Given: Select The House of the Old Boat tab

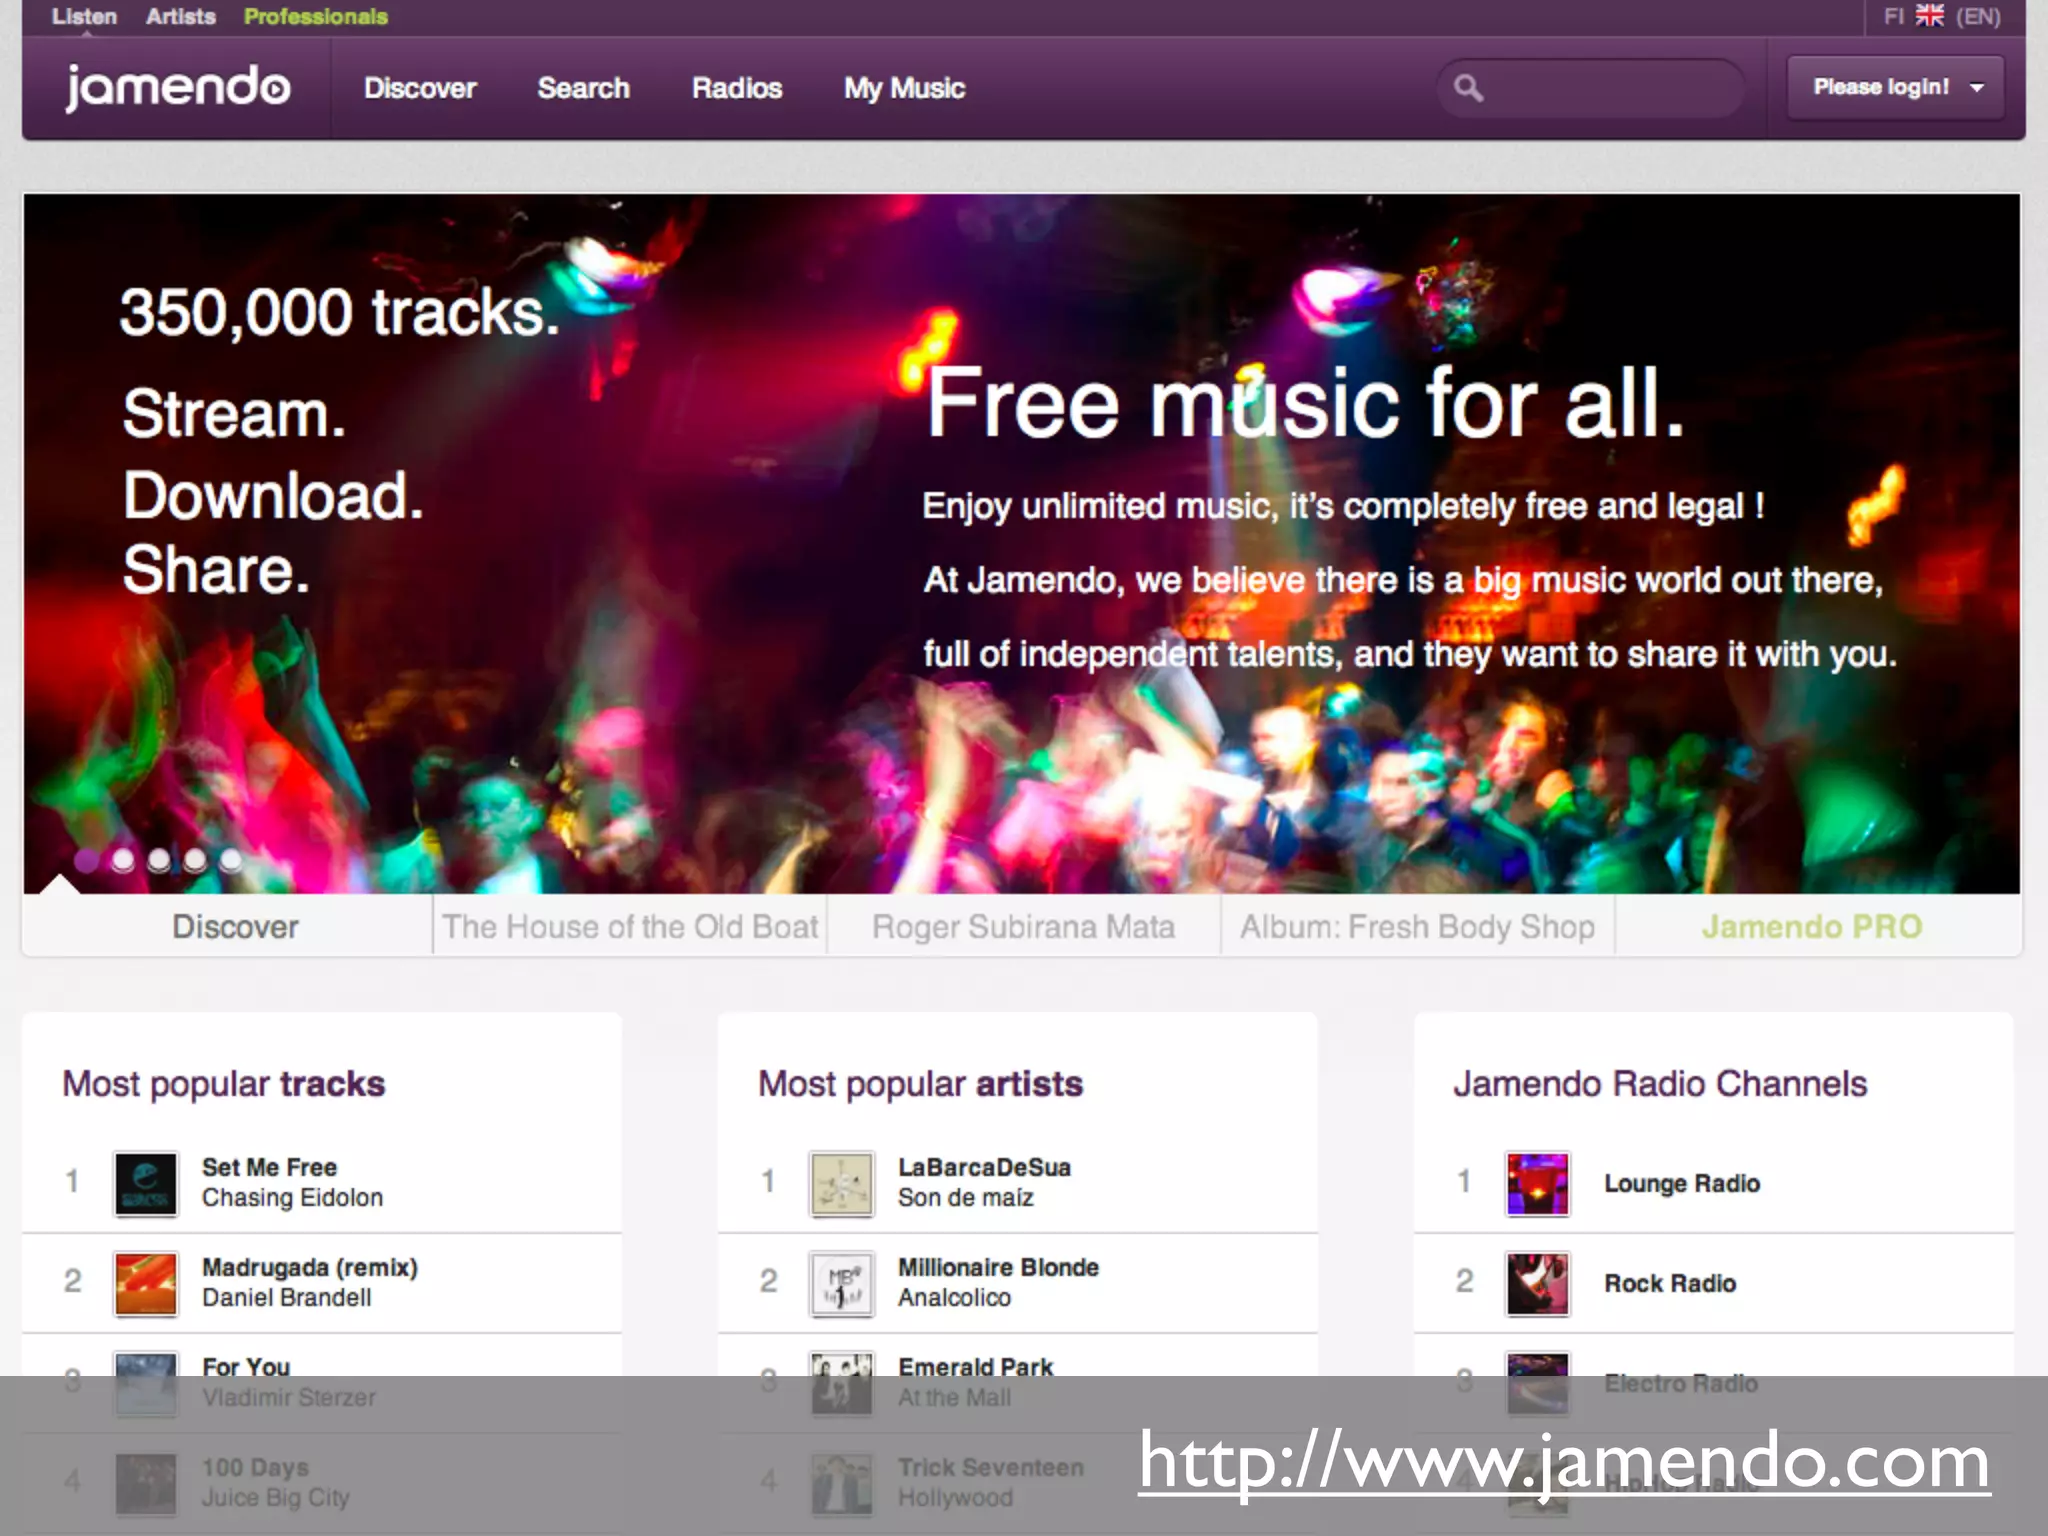Looking at the screenshot, I should [x=630, y=927].
